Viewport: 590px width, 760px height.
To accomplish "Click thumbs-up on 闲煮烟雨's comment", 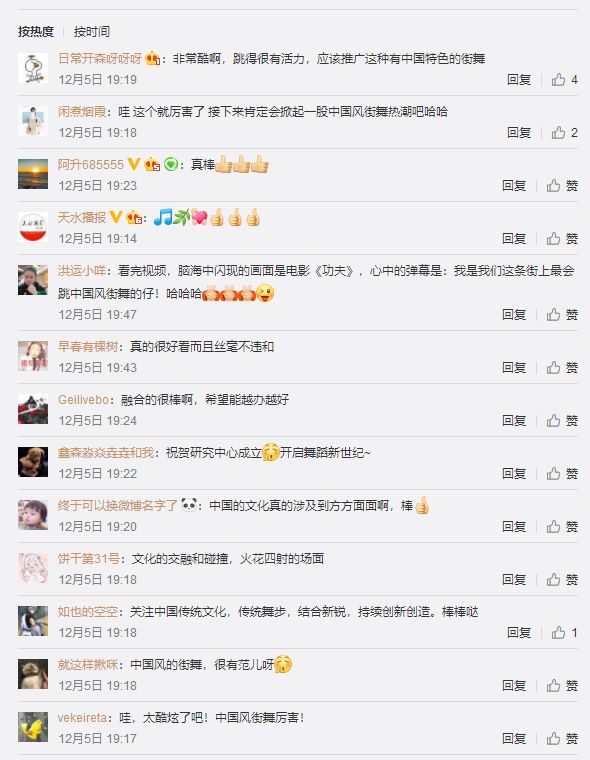I will [564, 132].
